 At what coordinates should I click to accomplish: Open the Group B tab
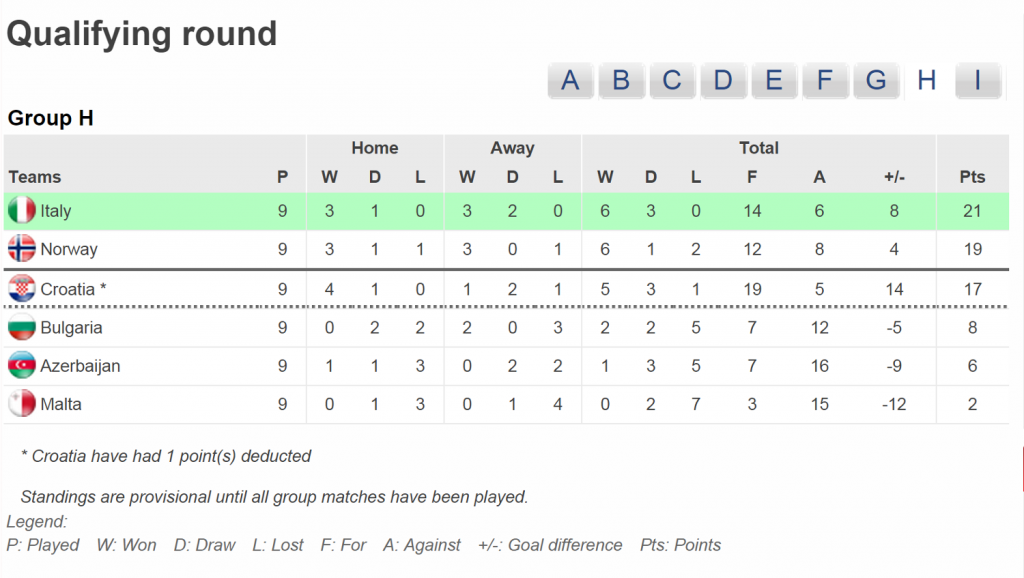point(621,81)
